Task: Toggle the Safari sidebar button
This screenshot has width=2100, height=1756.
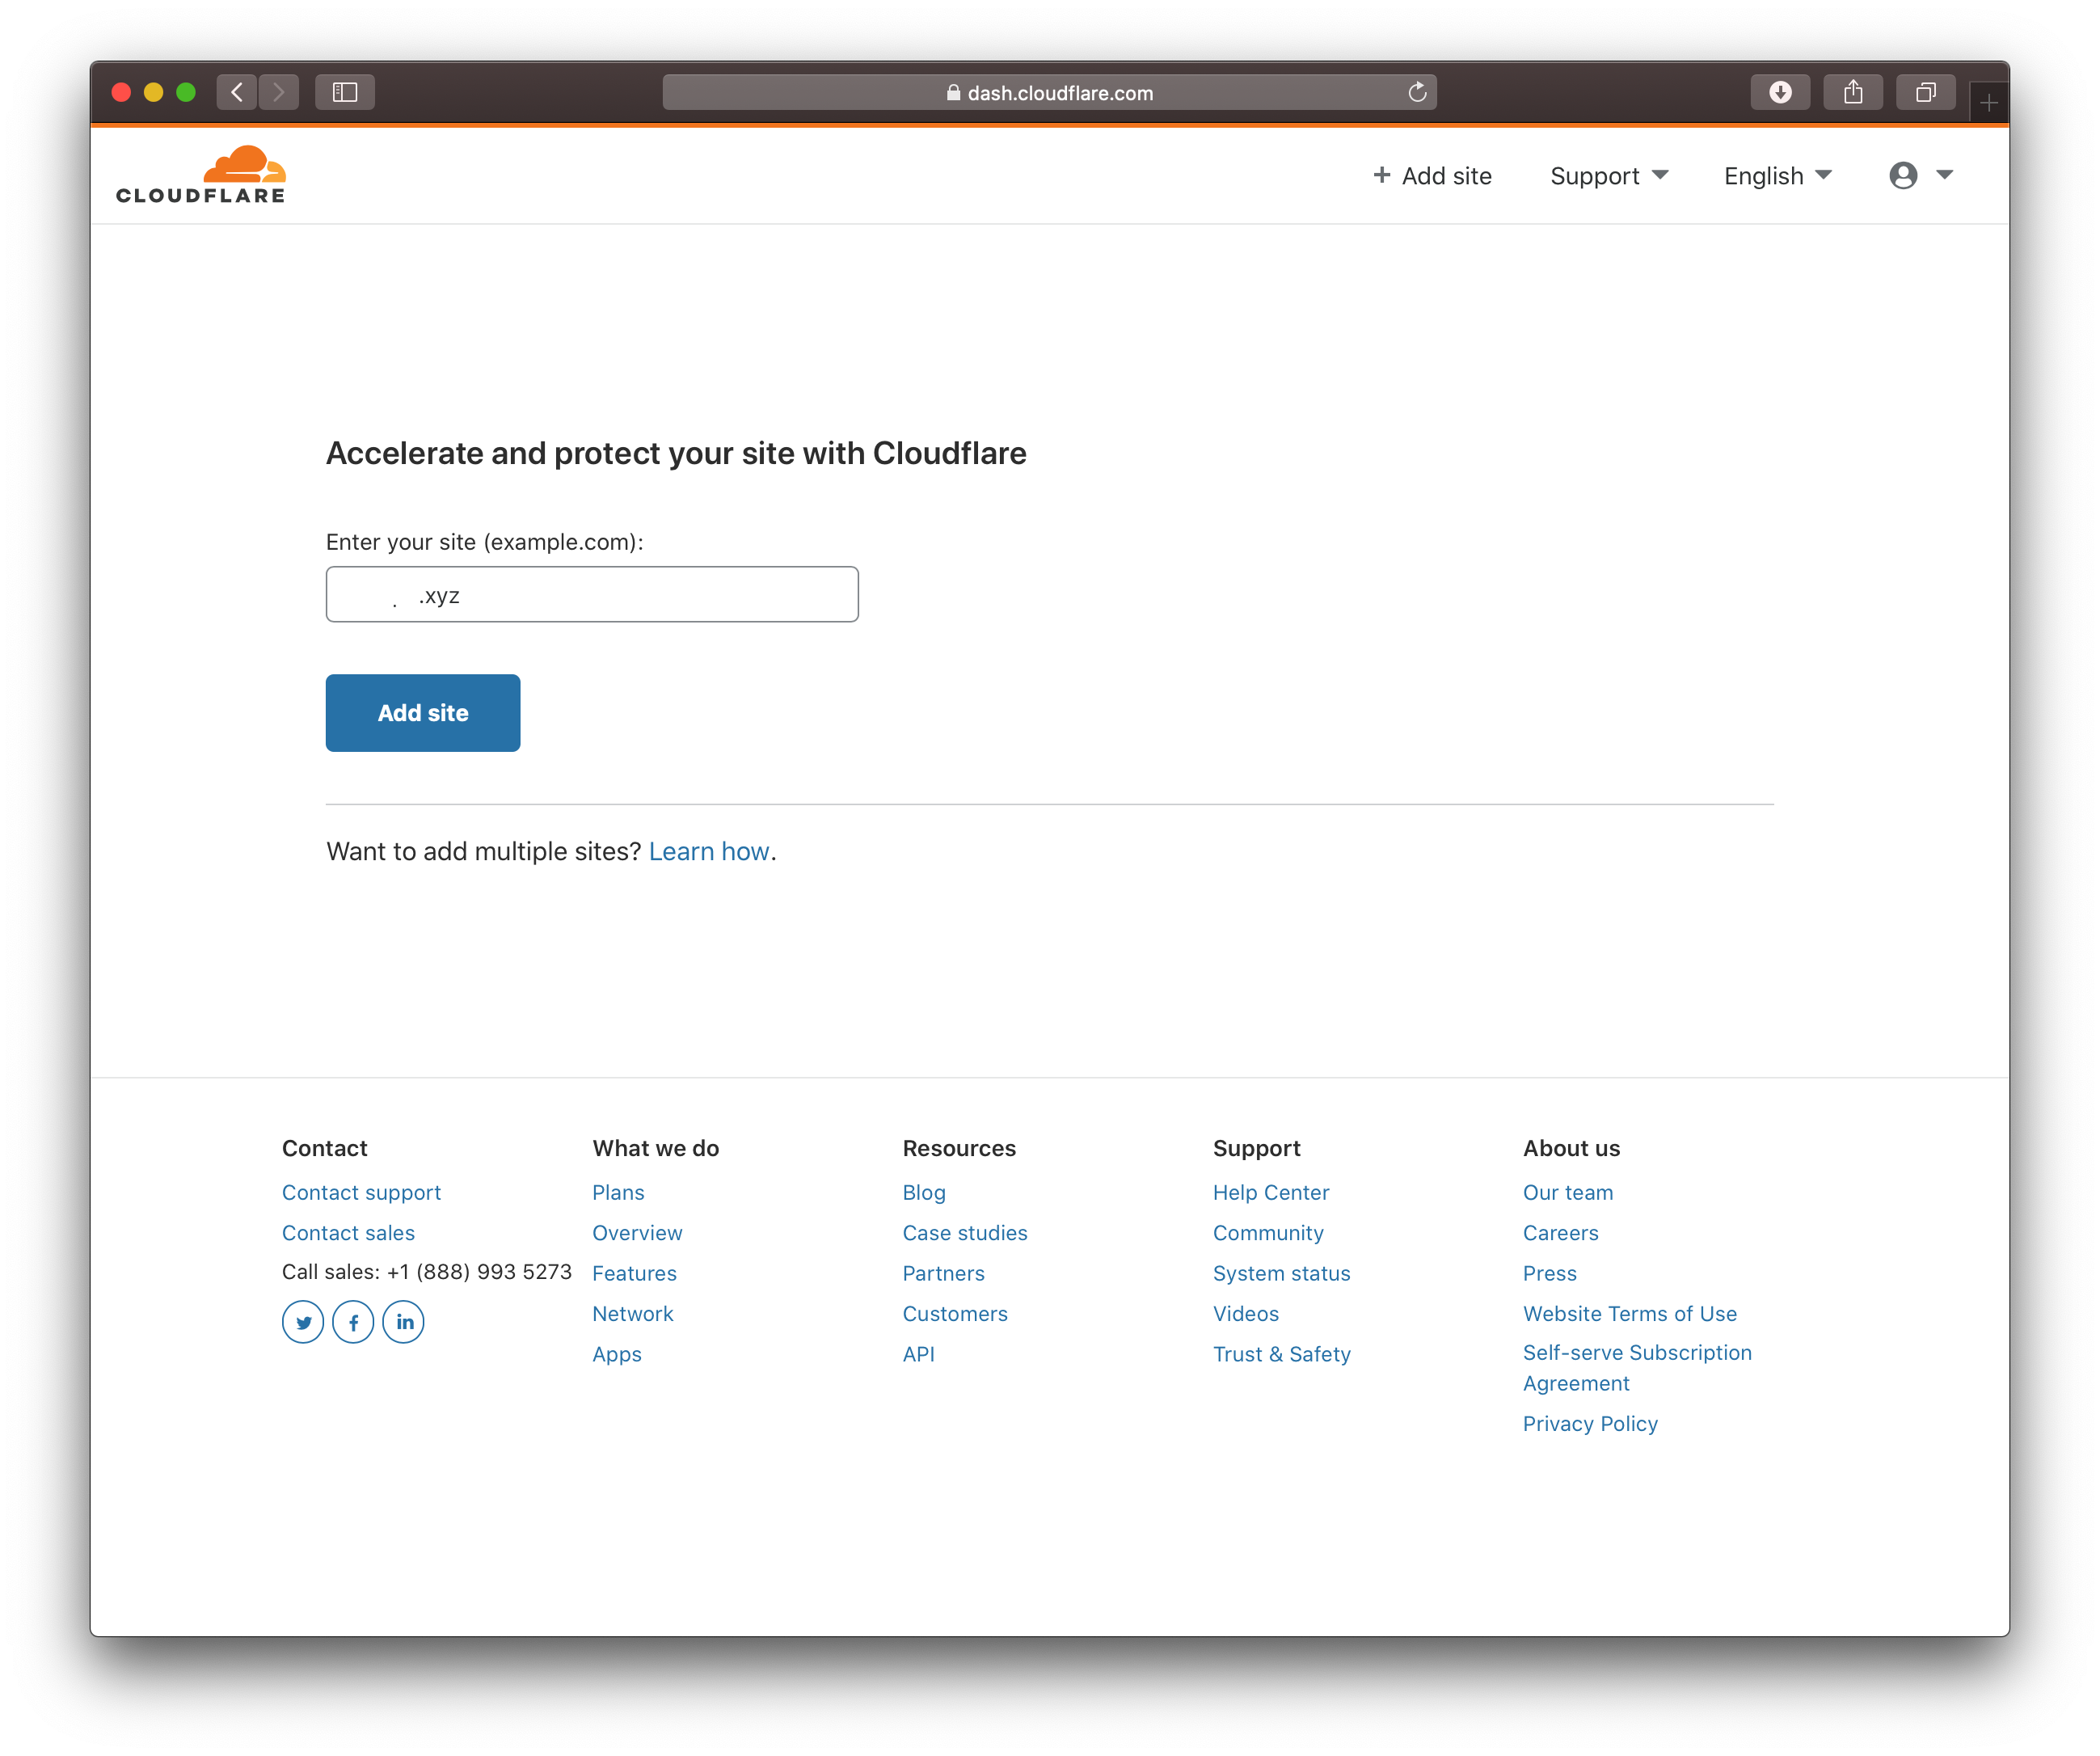Action: pyautogui.click(x=345, y=92)
